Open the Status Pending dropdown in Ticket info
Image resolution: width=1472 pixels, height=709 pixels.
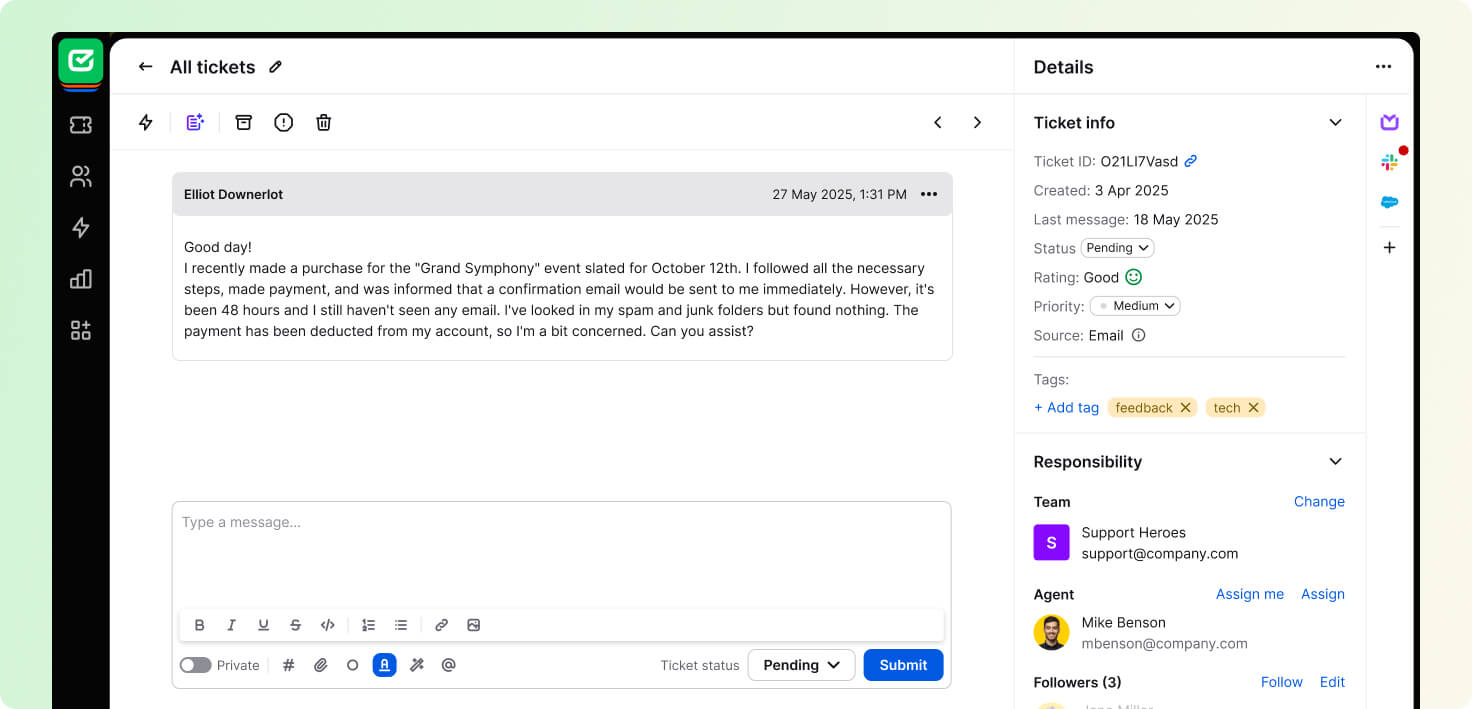[x=1117, y=248]
